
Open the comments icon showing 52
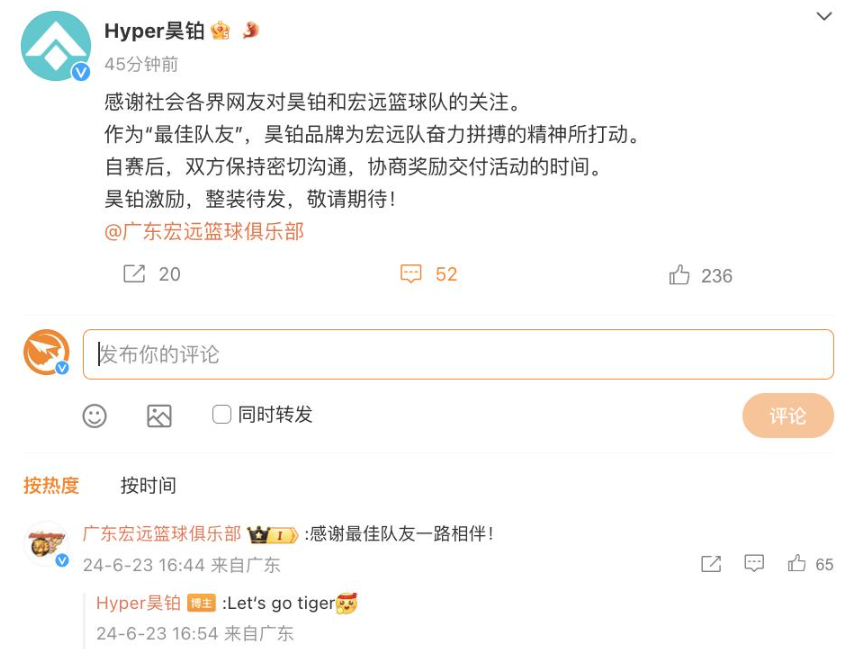click(x=411, y=274)
